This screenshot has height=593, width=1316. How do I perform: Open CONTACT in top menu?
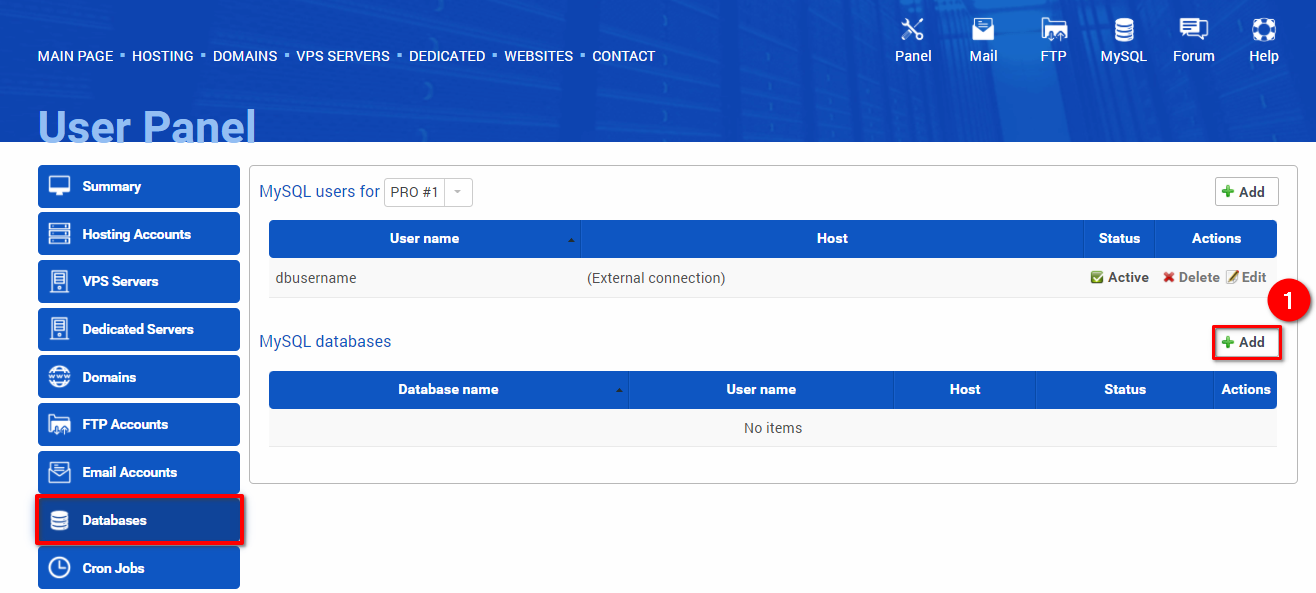click(x=624, y=56)
